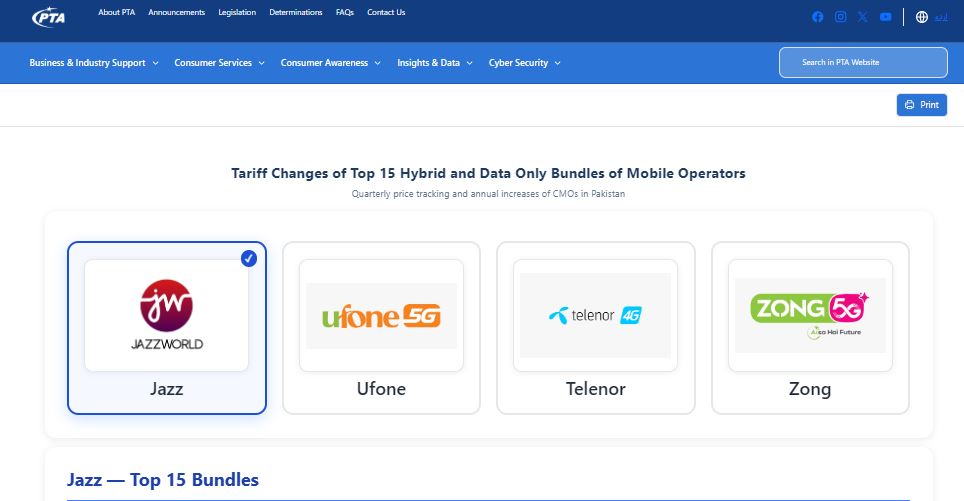Viewport: 964px width, 501px height.
Task: Open FAQs link
Action: 345,12
